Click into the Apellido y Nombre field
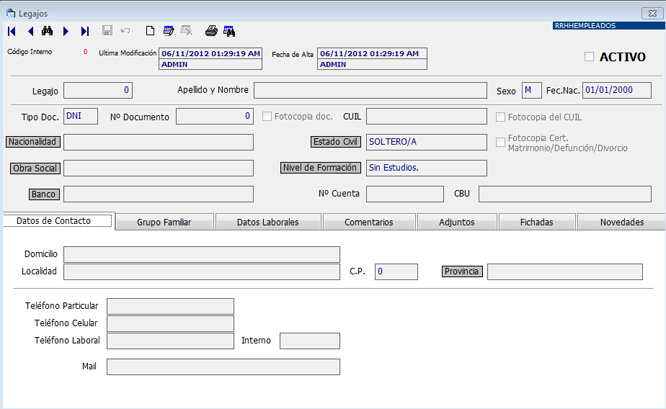The image size is (666, 409). point(369,90)
